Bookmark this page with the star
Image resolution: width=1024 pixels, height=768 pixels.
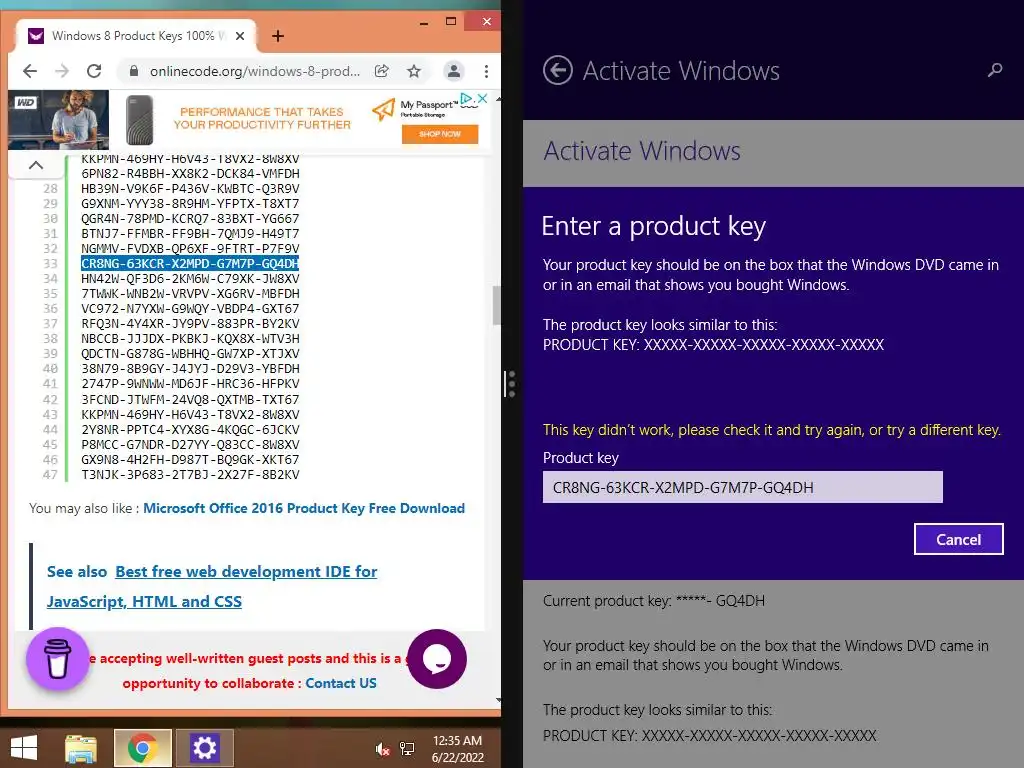pos(413,71)
